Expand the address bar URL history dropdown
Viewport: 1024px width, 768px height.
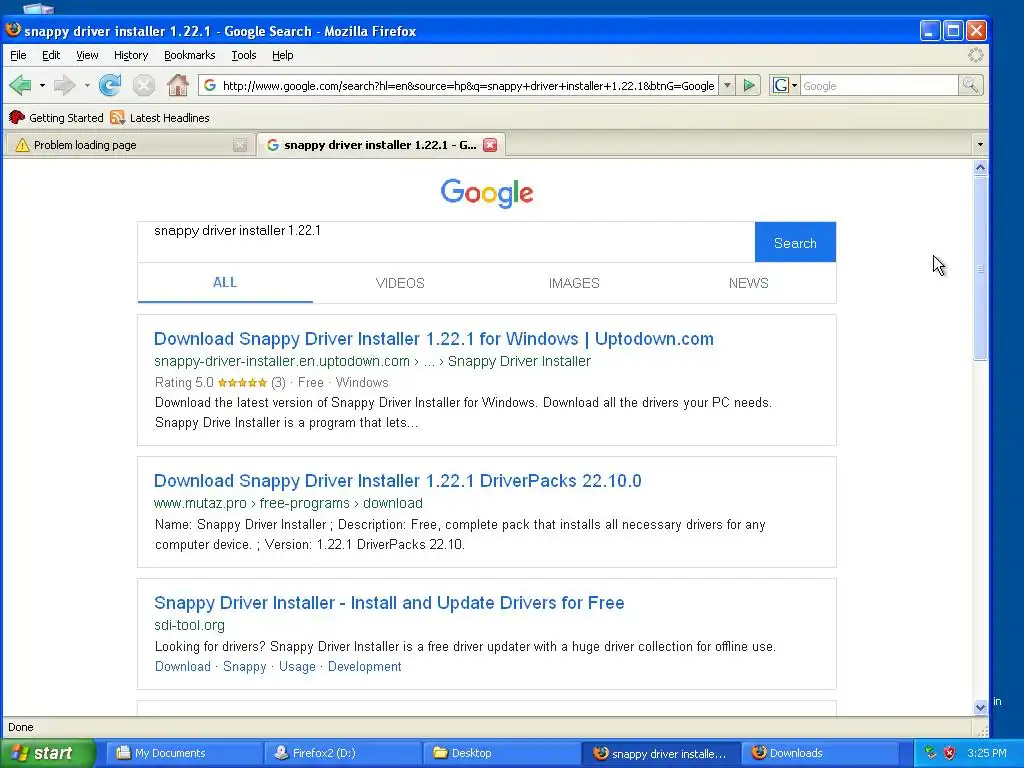pos(727,86)
